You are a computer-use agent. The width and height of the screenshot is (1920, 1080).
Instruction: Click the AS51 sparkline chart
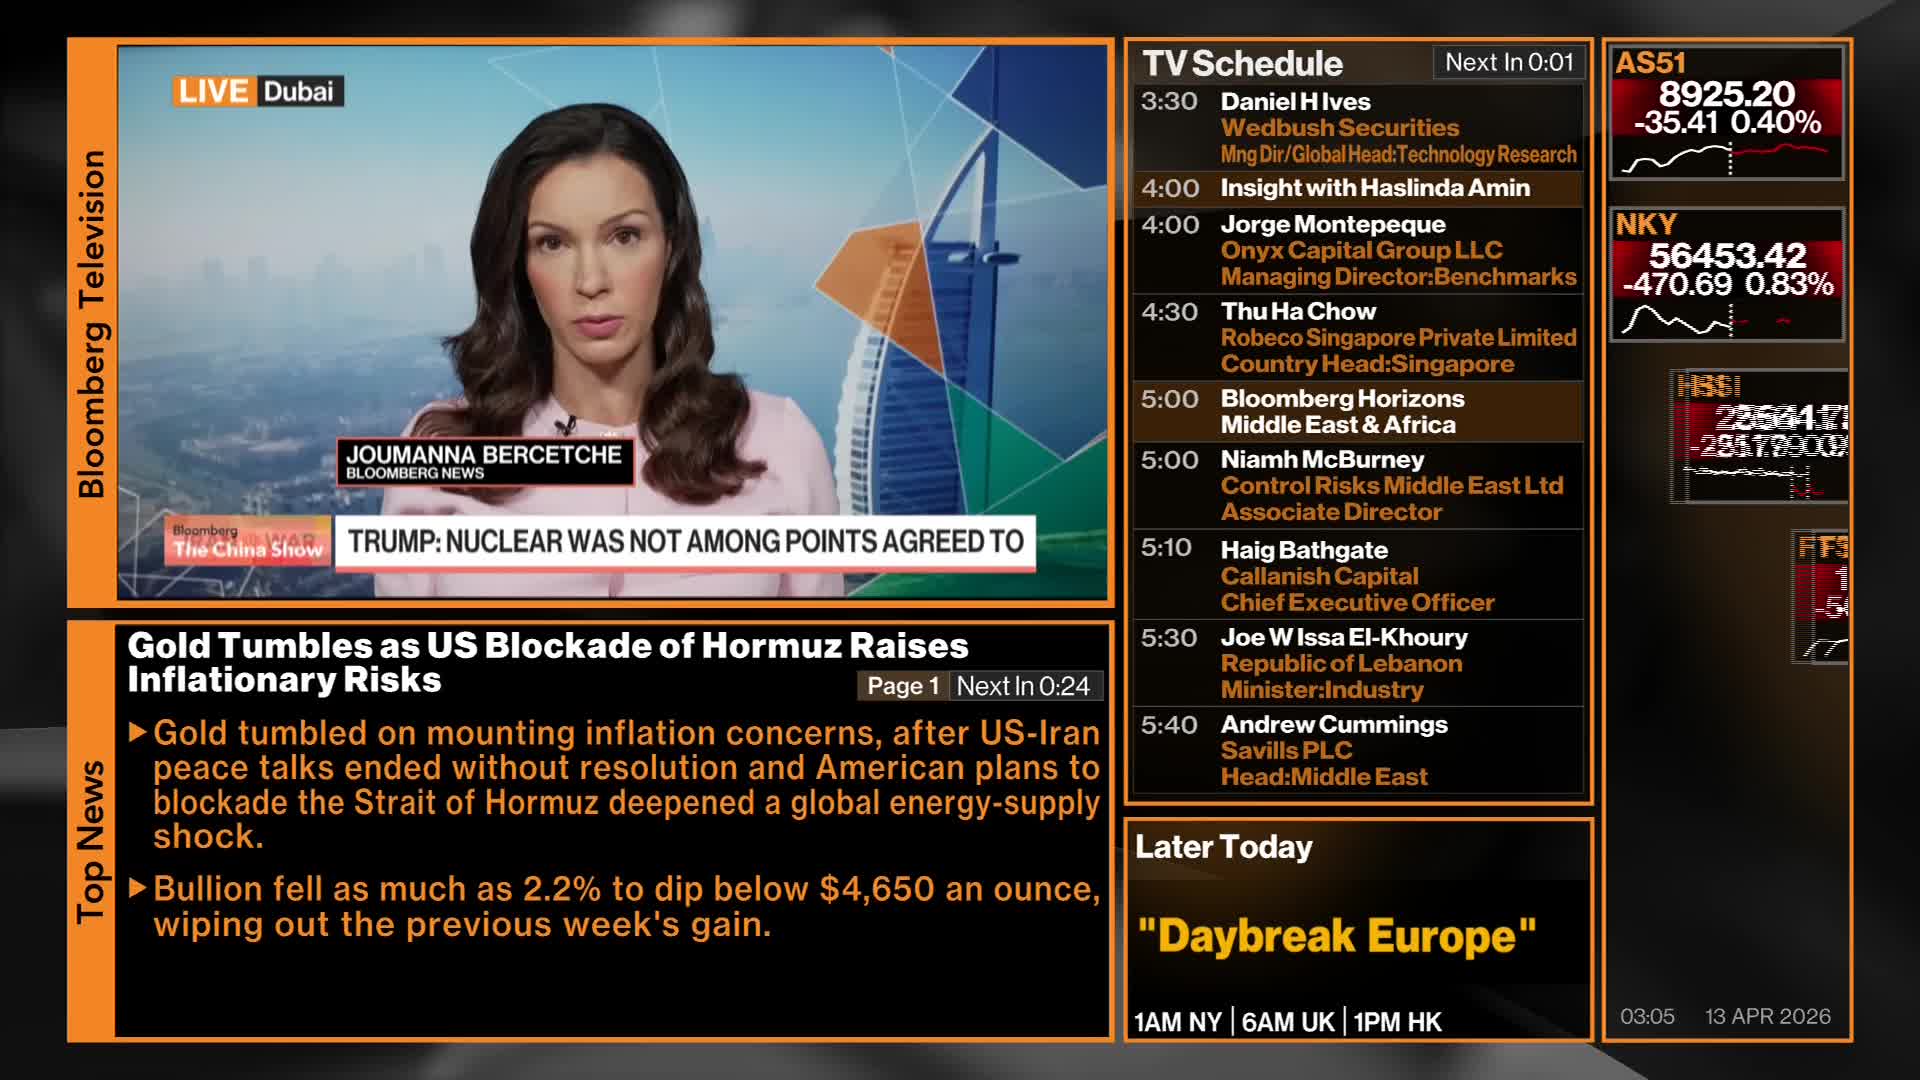[1725, 158]
